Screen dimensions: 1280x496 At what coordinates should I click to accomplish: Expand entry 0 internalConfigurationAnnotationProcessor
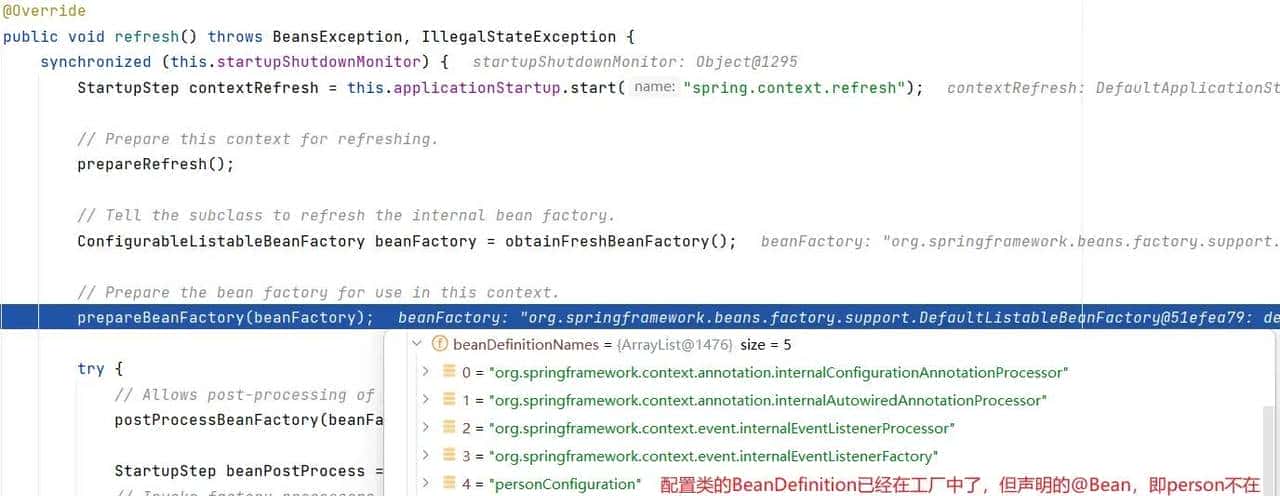[425, 372]
